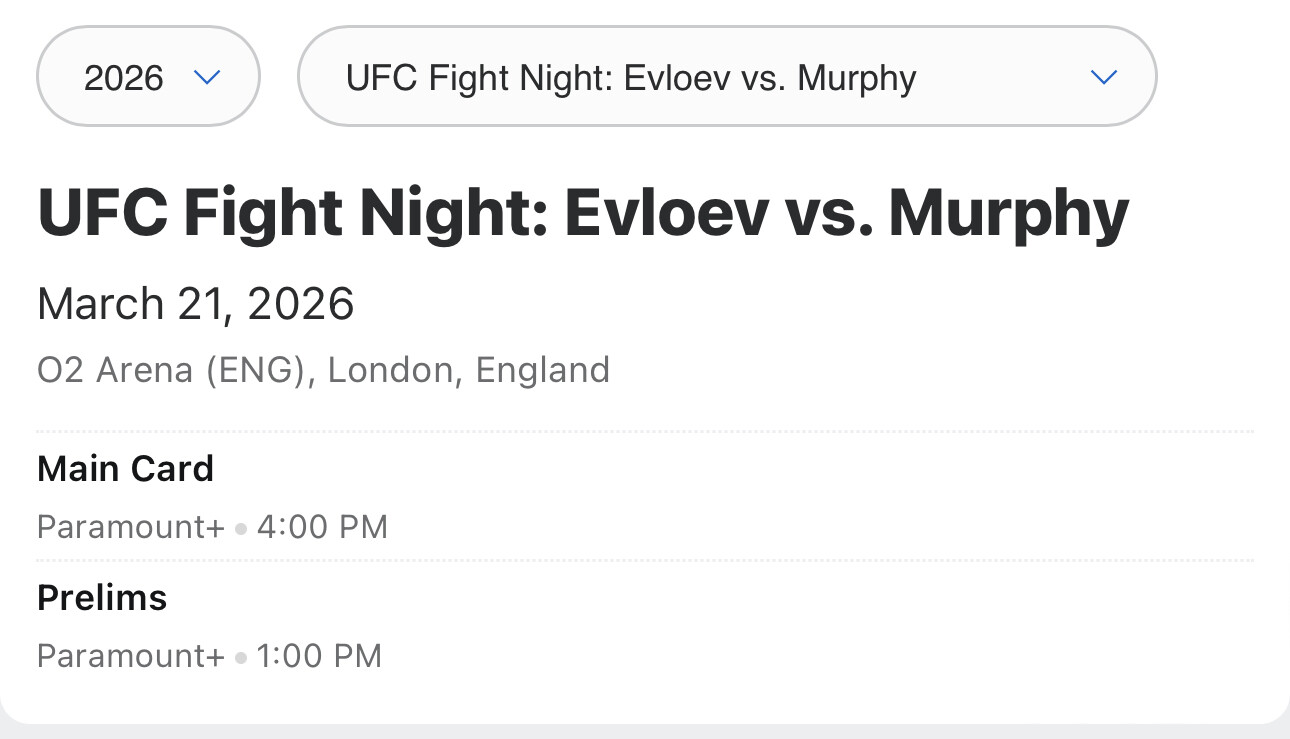The height and width of the screenshot is (739, 1290).
Task: Select the Prelims label
Action: point(102,597)
